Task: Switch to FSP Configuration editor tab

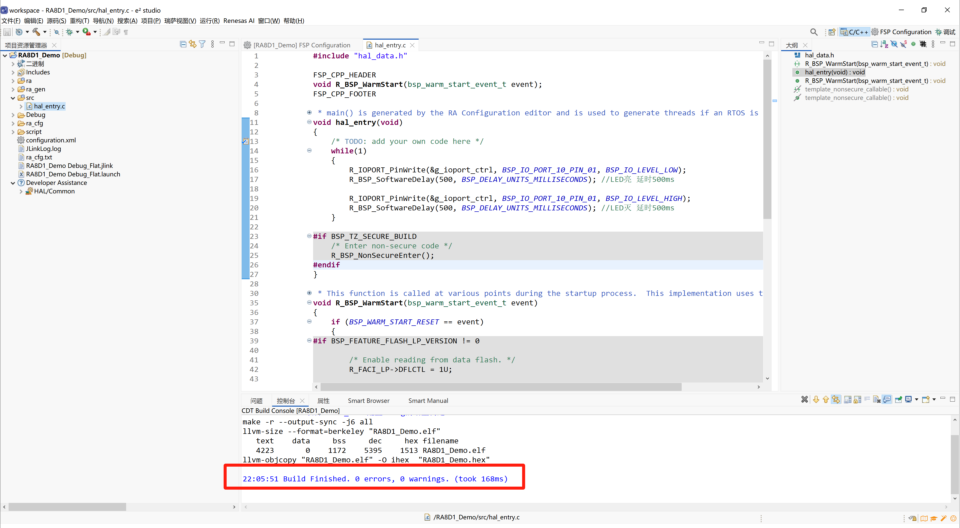Action: coord(297,45)
